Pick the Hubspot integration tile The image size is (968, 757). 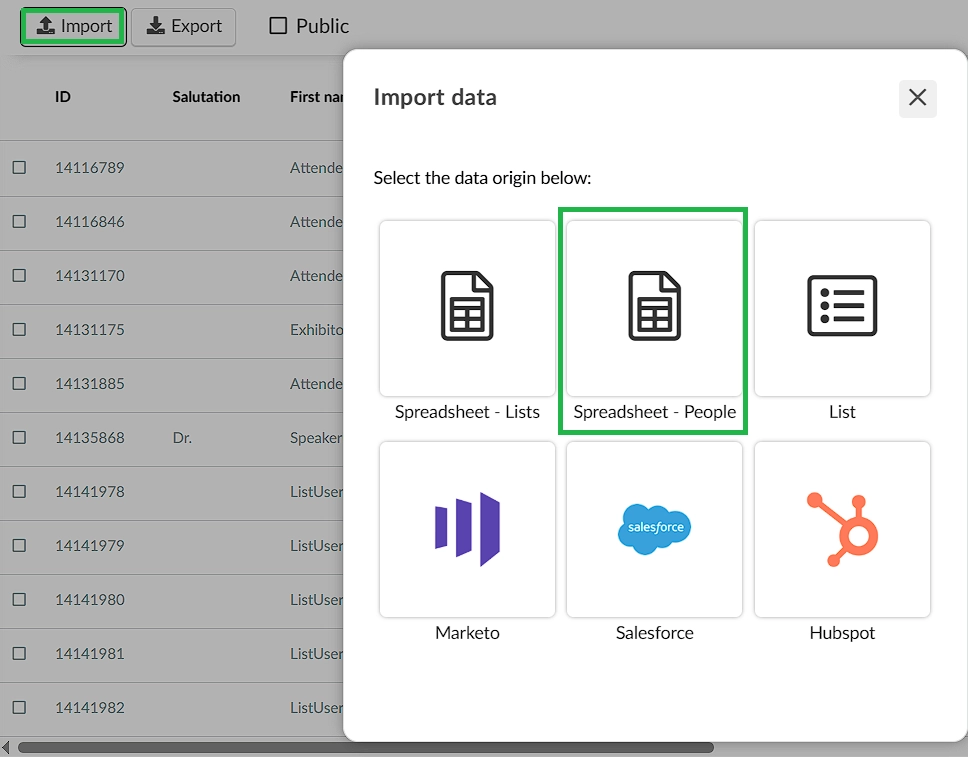pyautogui.click(x=842, y=529)
